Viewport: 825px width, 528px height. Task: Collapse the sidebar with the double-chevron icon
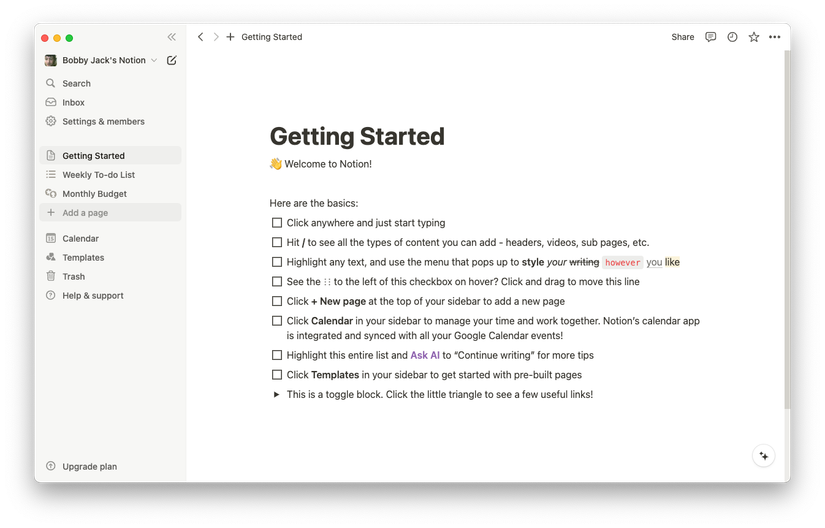172,37
